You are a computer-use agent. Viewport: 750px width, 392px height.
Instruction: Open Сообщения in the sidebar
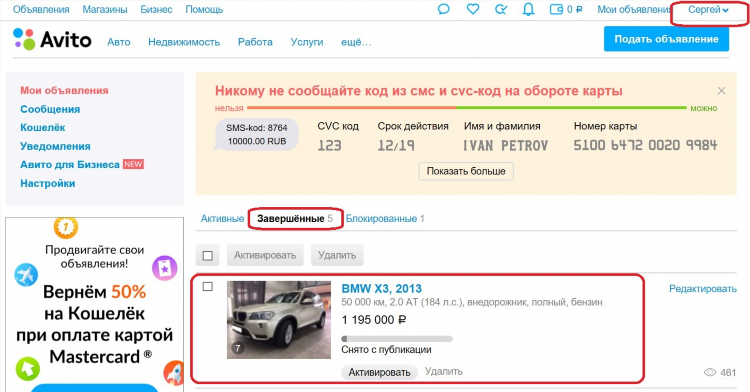coord(50,109)
